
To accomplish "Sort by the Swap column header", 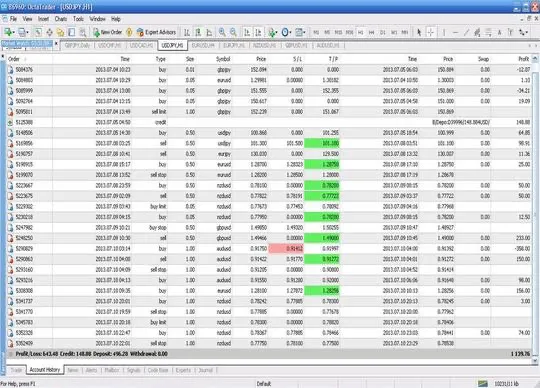I will pyautogui.click(x=473, y=59).
